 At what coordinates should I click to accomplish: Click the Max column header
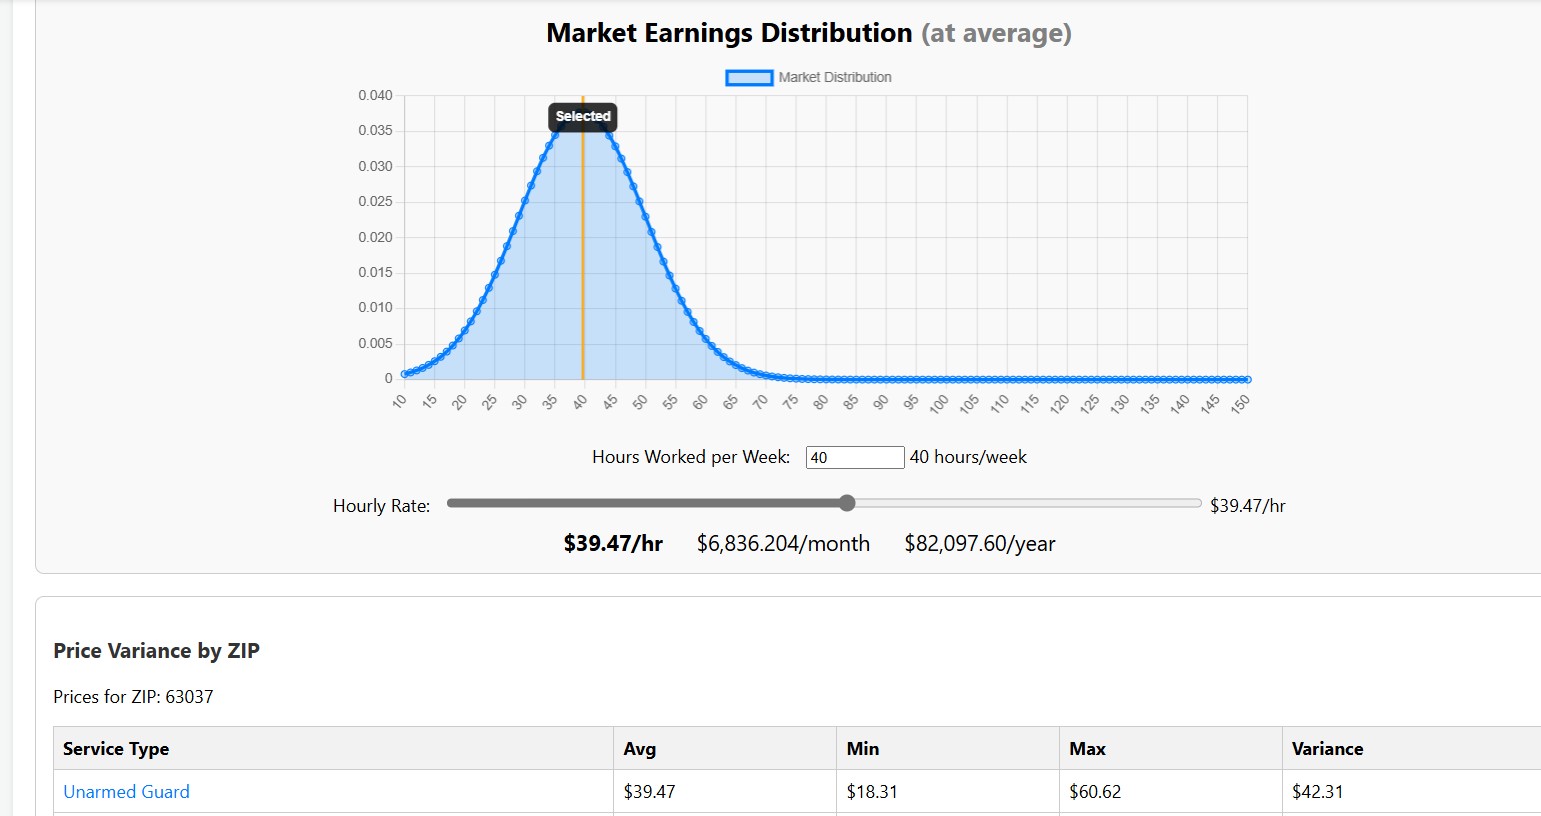point(1087,748)
